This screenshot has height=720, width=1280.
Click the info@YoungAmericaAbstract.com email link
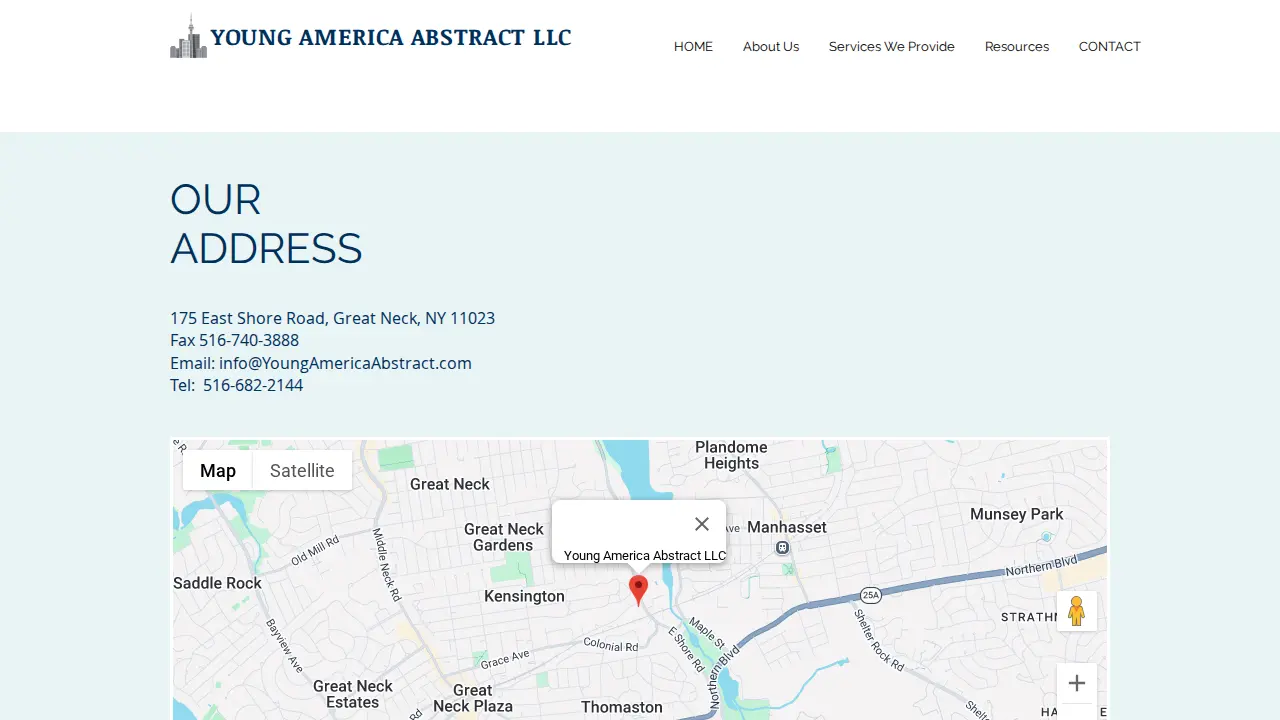(x=345, y=363)
